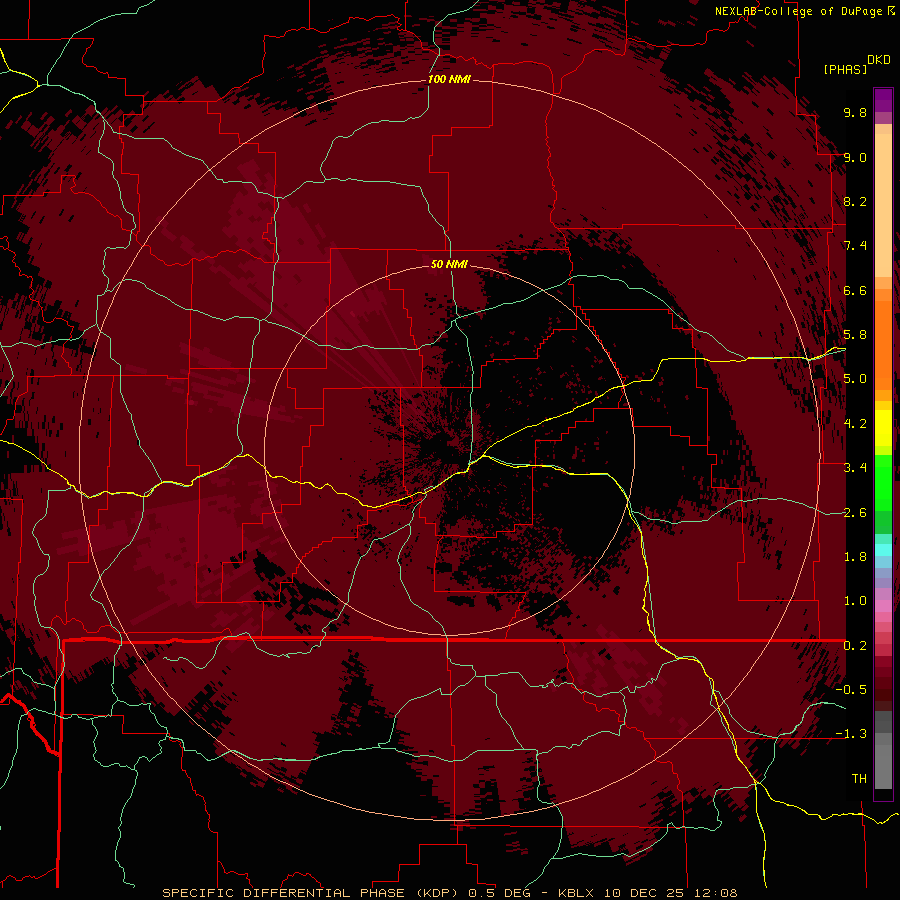Viewport: 900px width, 900px height.
Task: Click the 2.6 legend scale value
Action: pyautogui.click(x=855, y=513)
